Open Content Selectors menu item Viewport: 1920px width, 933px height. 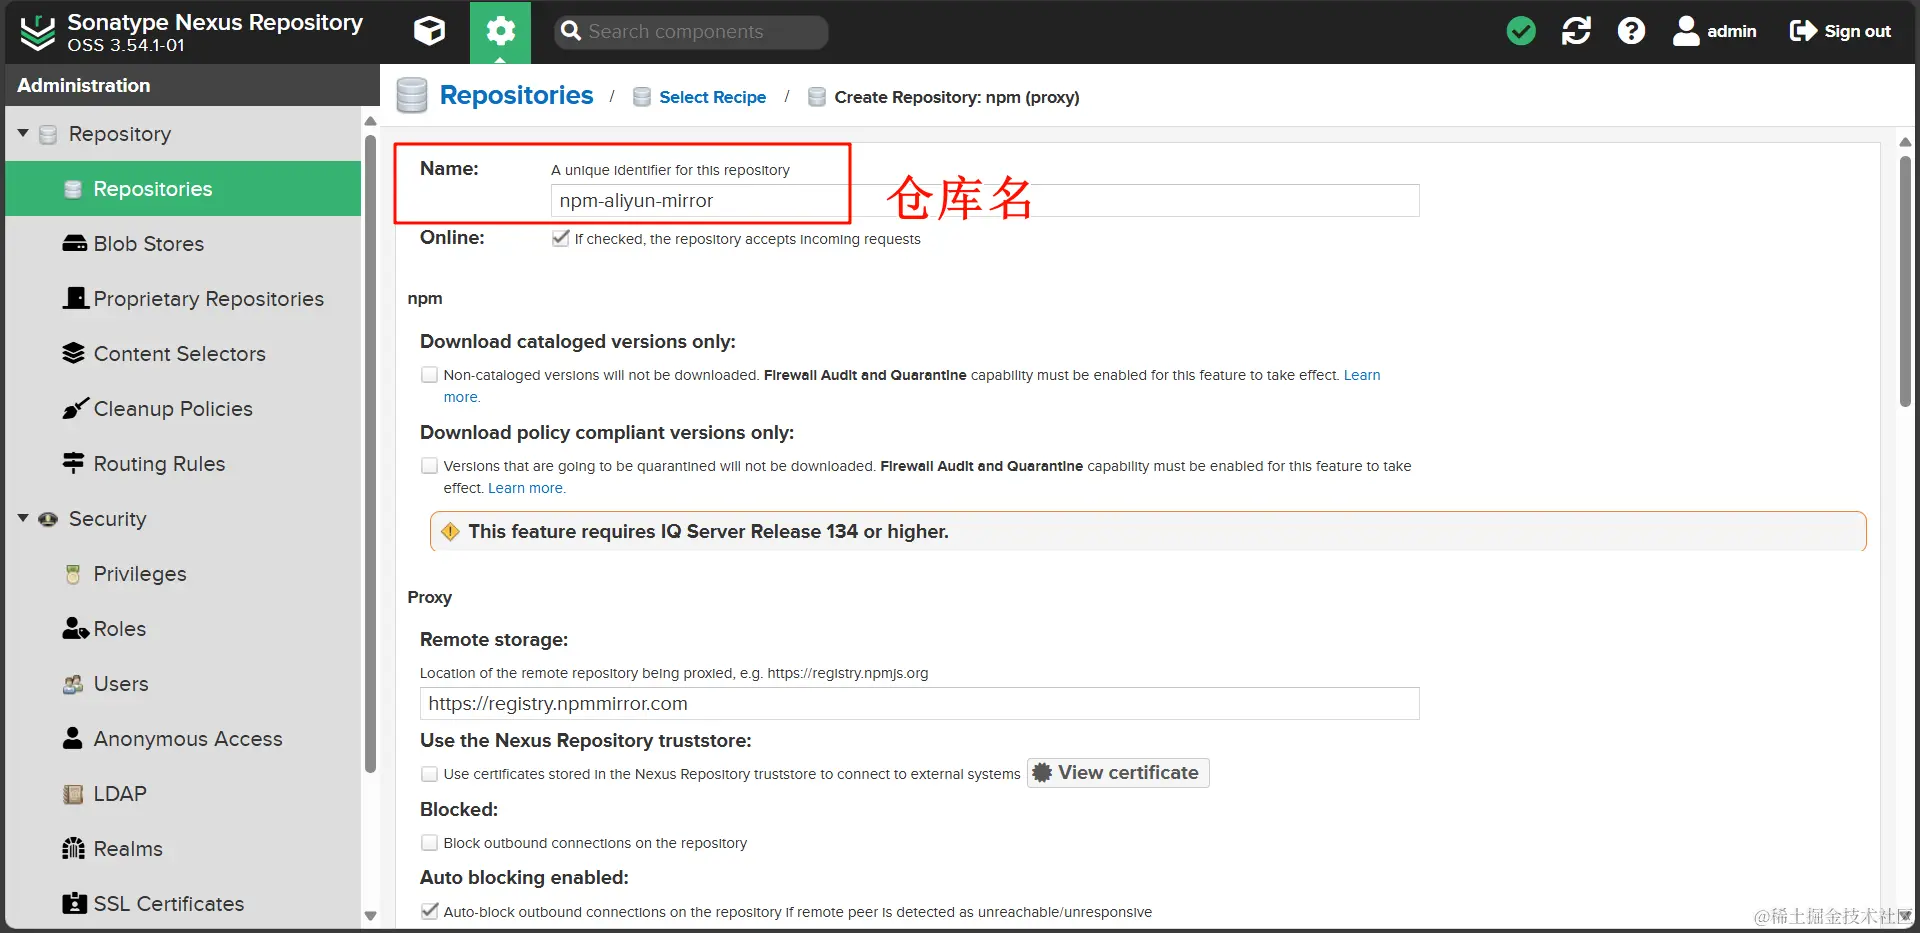[183, 354]
